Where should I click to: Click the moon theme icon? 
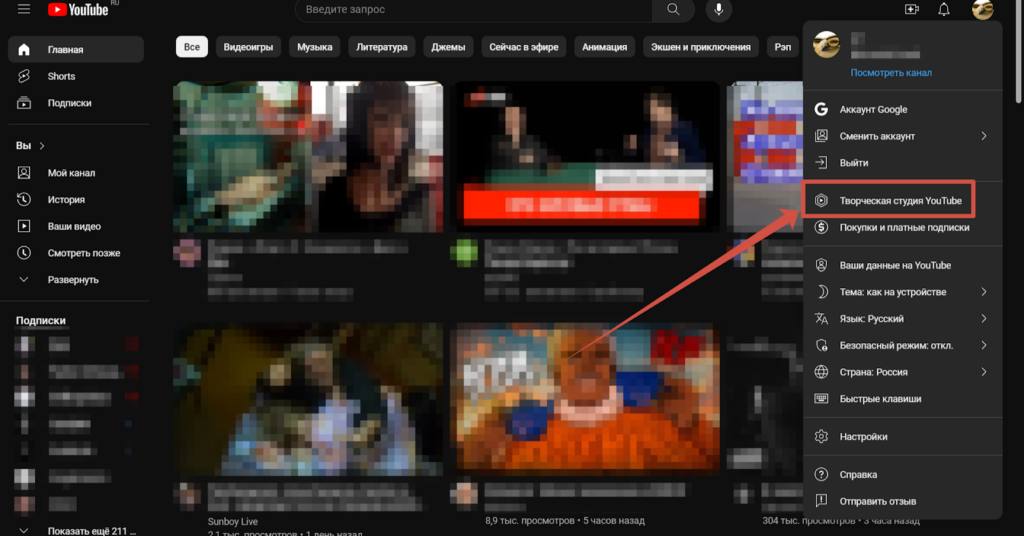pyautogui.click(x=822, y=292)
